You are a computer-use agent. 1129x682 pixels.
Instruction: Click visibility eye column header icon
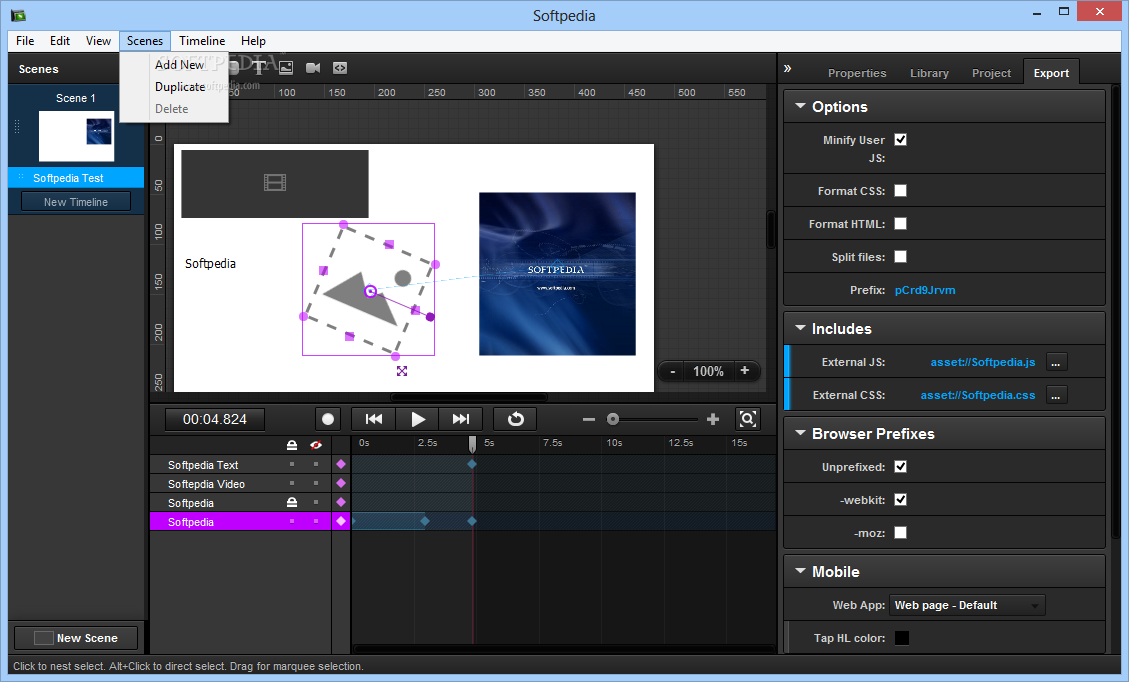point(315,445)
